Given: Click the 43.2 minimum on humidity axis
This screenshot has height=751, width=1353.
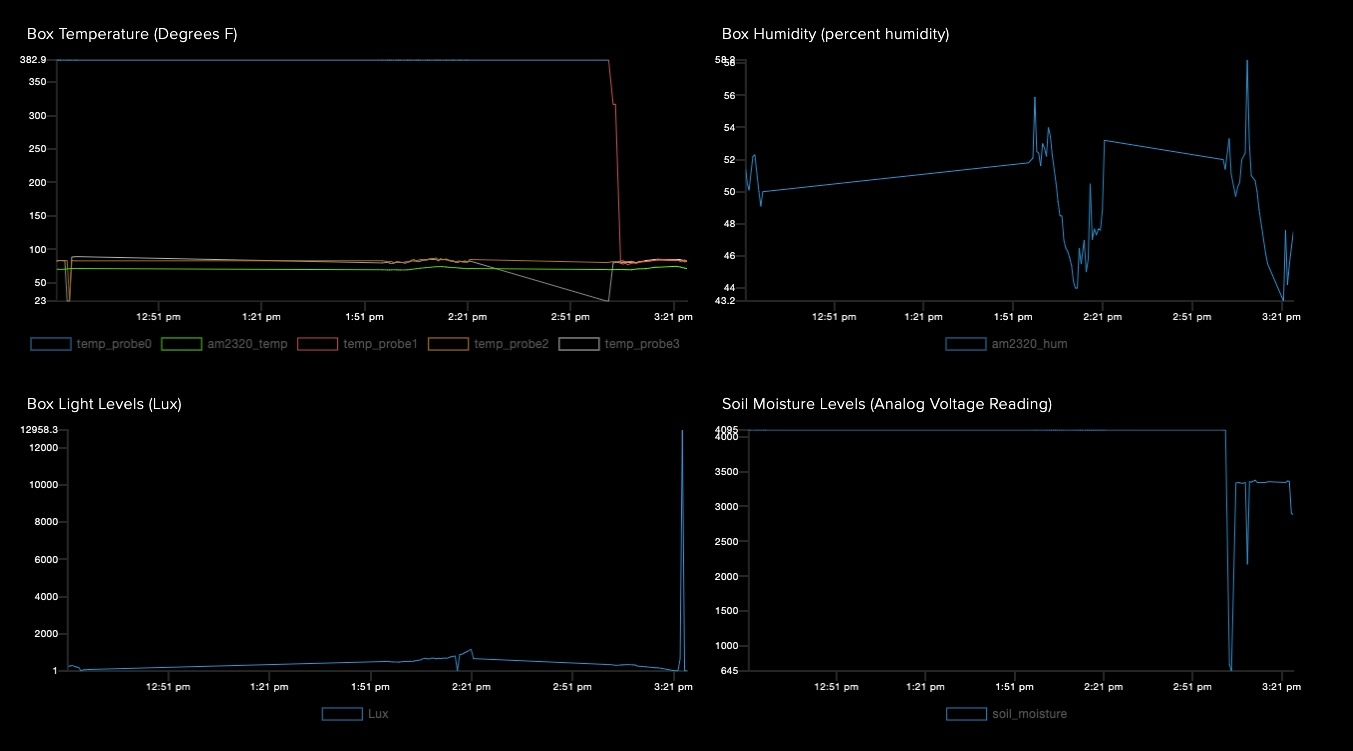Looking at the screenshot, I should [725, 300].
